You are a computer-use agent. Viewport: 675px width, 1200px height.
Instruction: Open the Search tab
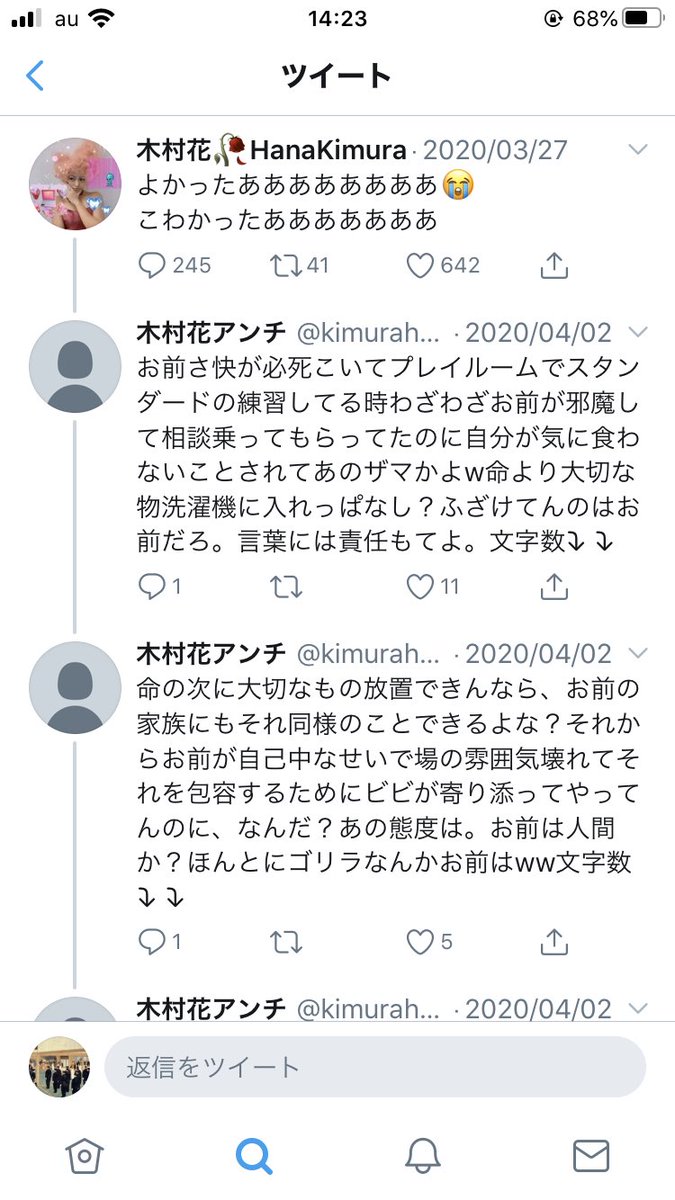click(x=254, y=1156)
